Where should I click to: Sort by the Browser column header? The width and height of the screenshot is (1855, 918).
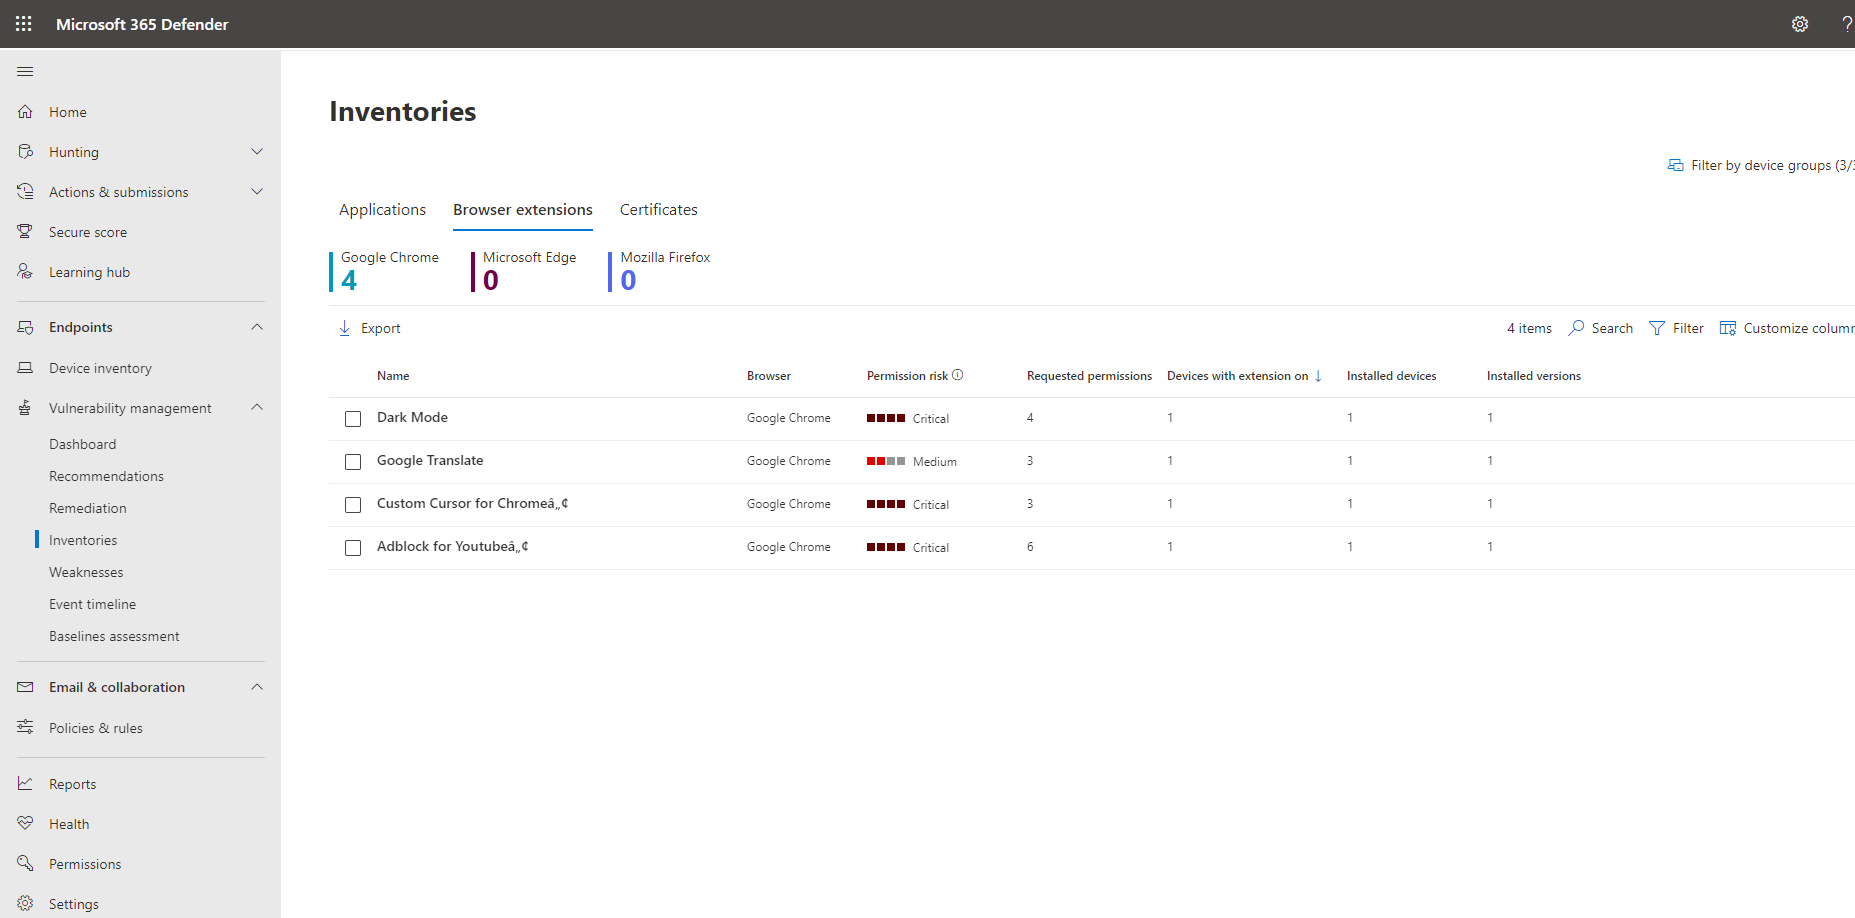[x=769, y=376]
